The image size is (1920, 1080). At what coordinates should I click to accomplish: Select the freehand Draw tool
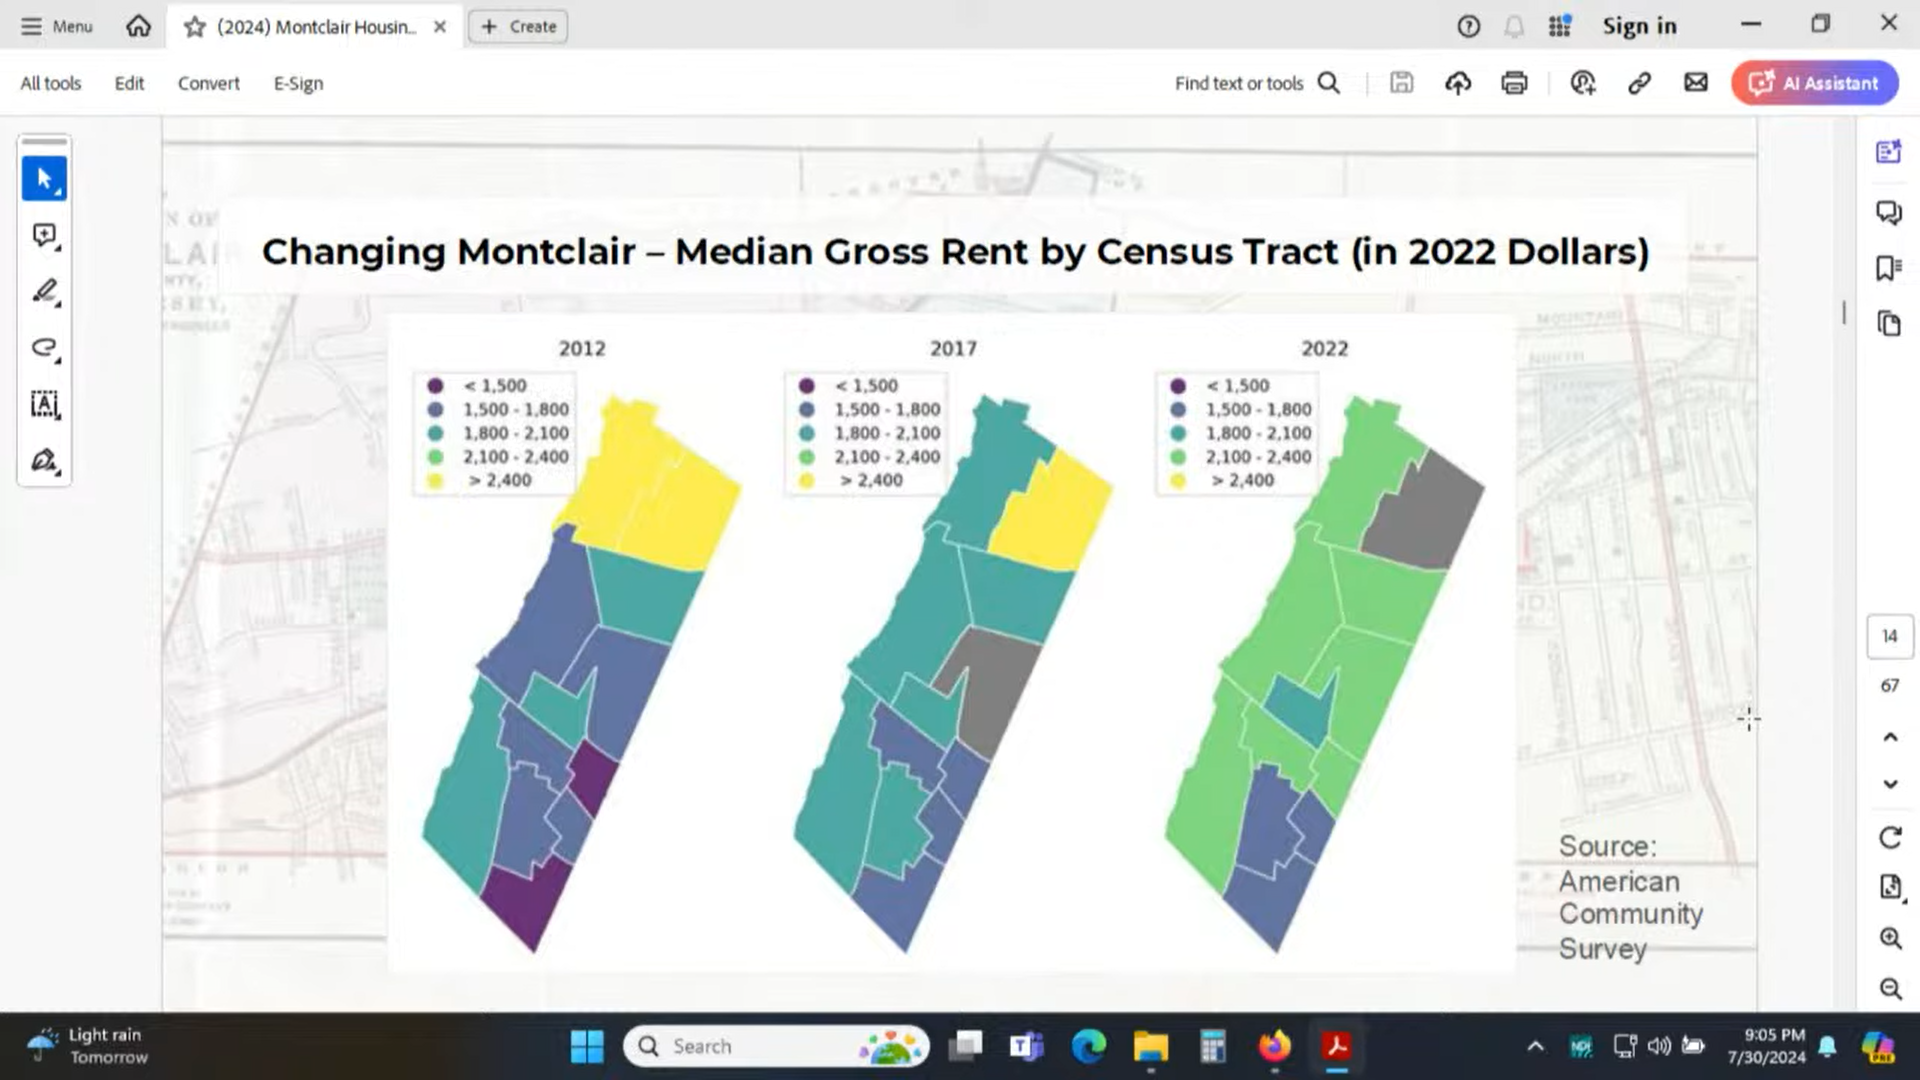pos(44,348)
